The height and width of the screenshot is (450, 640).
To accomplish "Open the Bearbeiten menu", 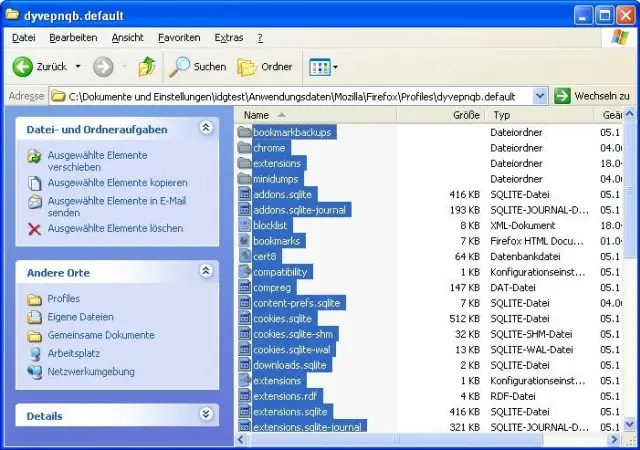I will click(74, 37).
